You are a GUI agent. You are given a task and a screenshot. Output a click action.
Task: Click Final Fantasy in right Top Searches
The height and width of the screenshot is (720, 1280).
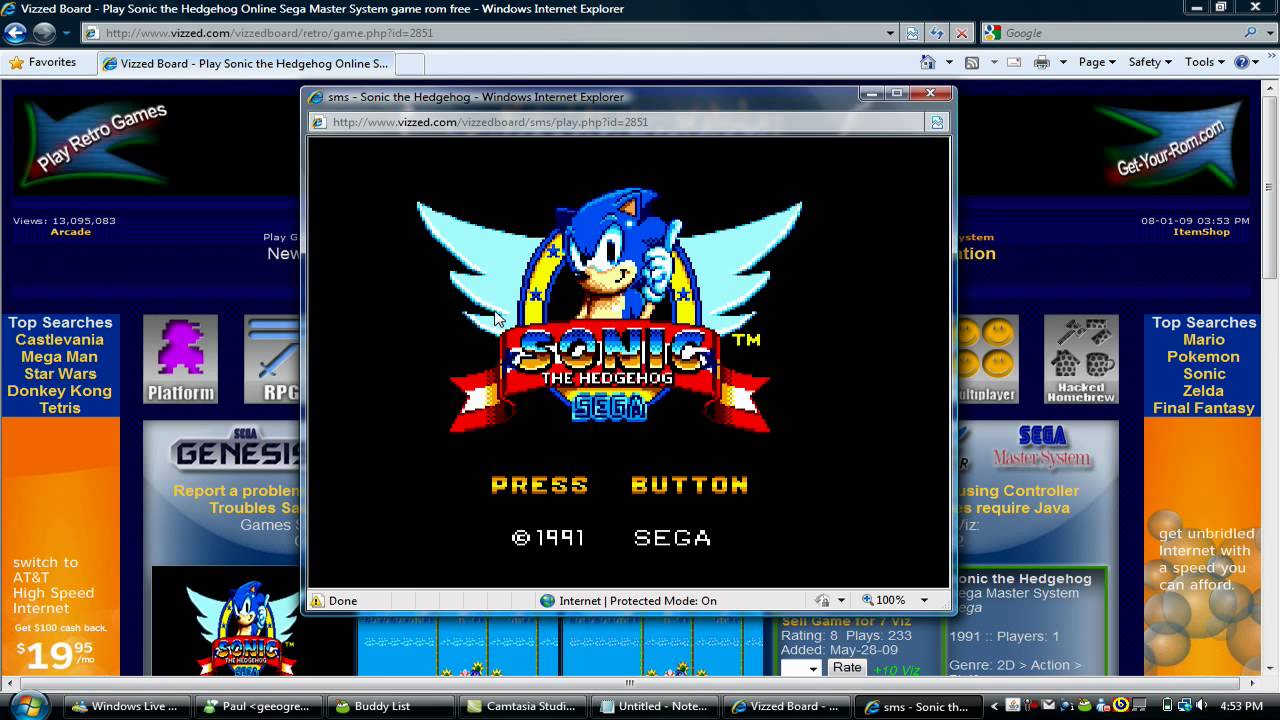click(1203, 408)
